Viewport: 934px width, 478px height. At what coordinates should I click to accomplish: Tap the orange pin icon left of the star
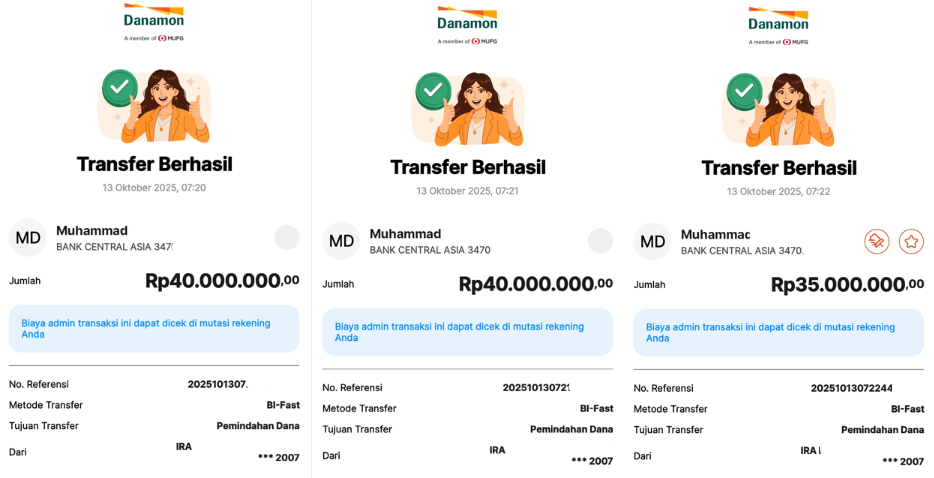[x=877, y=241]
